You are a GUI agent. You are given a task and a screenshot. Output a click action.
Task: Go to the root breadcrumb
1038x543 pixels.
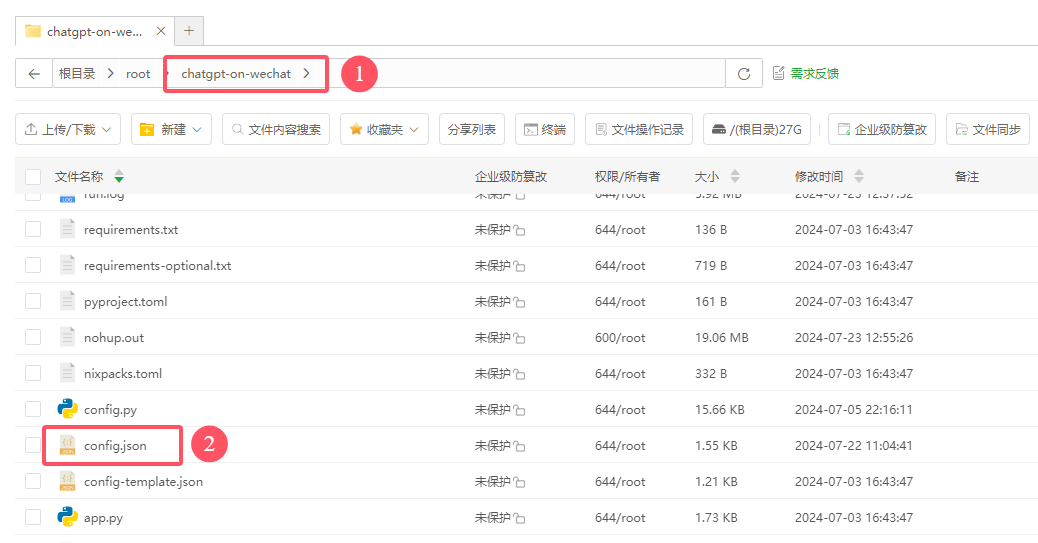tap(138, 74)
